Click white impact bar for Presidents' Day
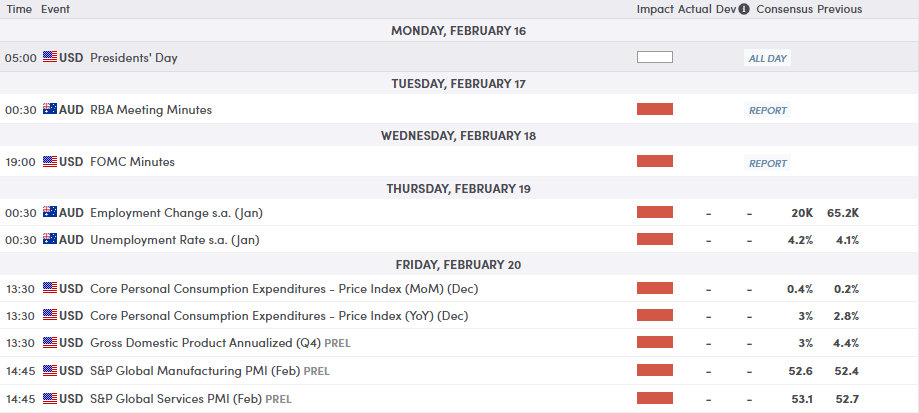Screen dimensions: 919x413 coord(655,58)
